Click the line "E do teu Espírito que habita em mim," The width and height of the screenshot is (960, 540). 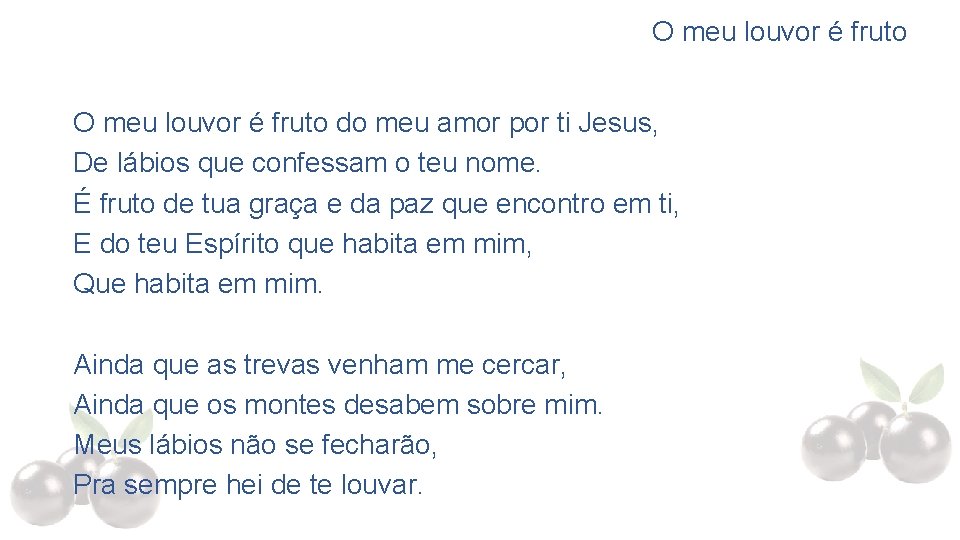pyautogui.click(x=302, y=244)
